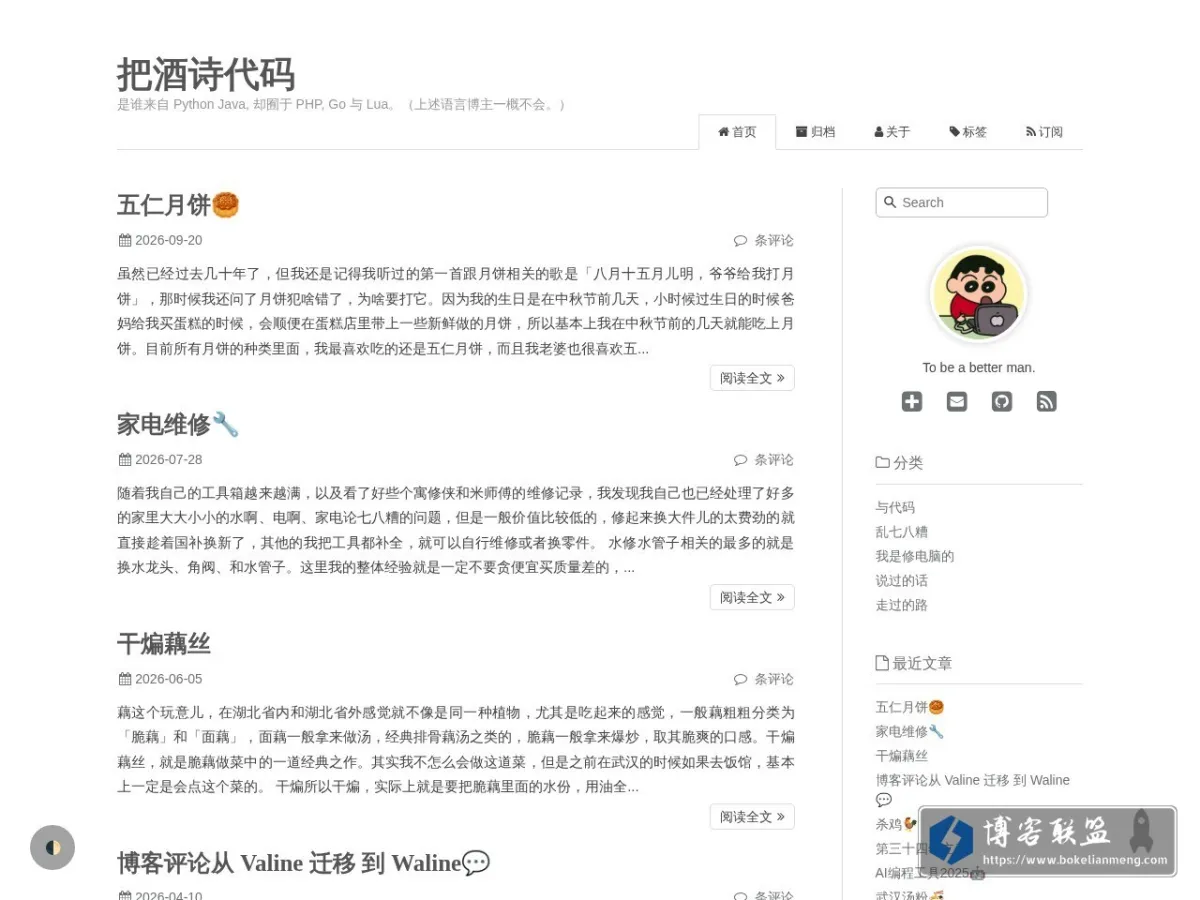This screenshot has width=1200, height=900.
Task: Click the calendar icon beside 2026-09-20
Action: [125, 240]
